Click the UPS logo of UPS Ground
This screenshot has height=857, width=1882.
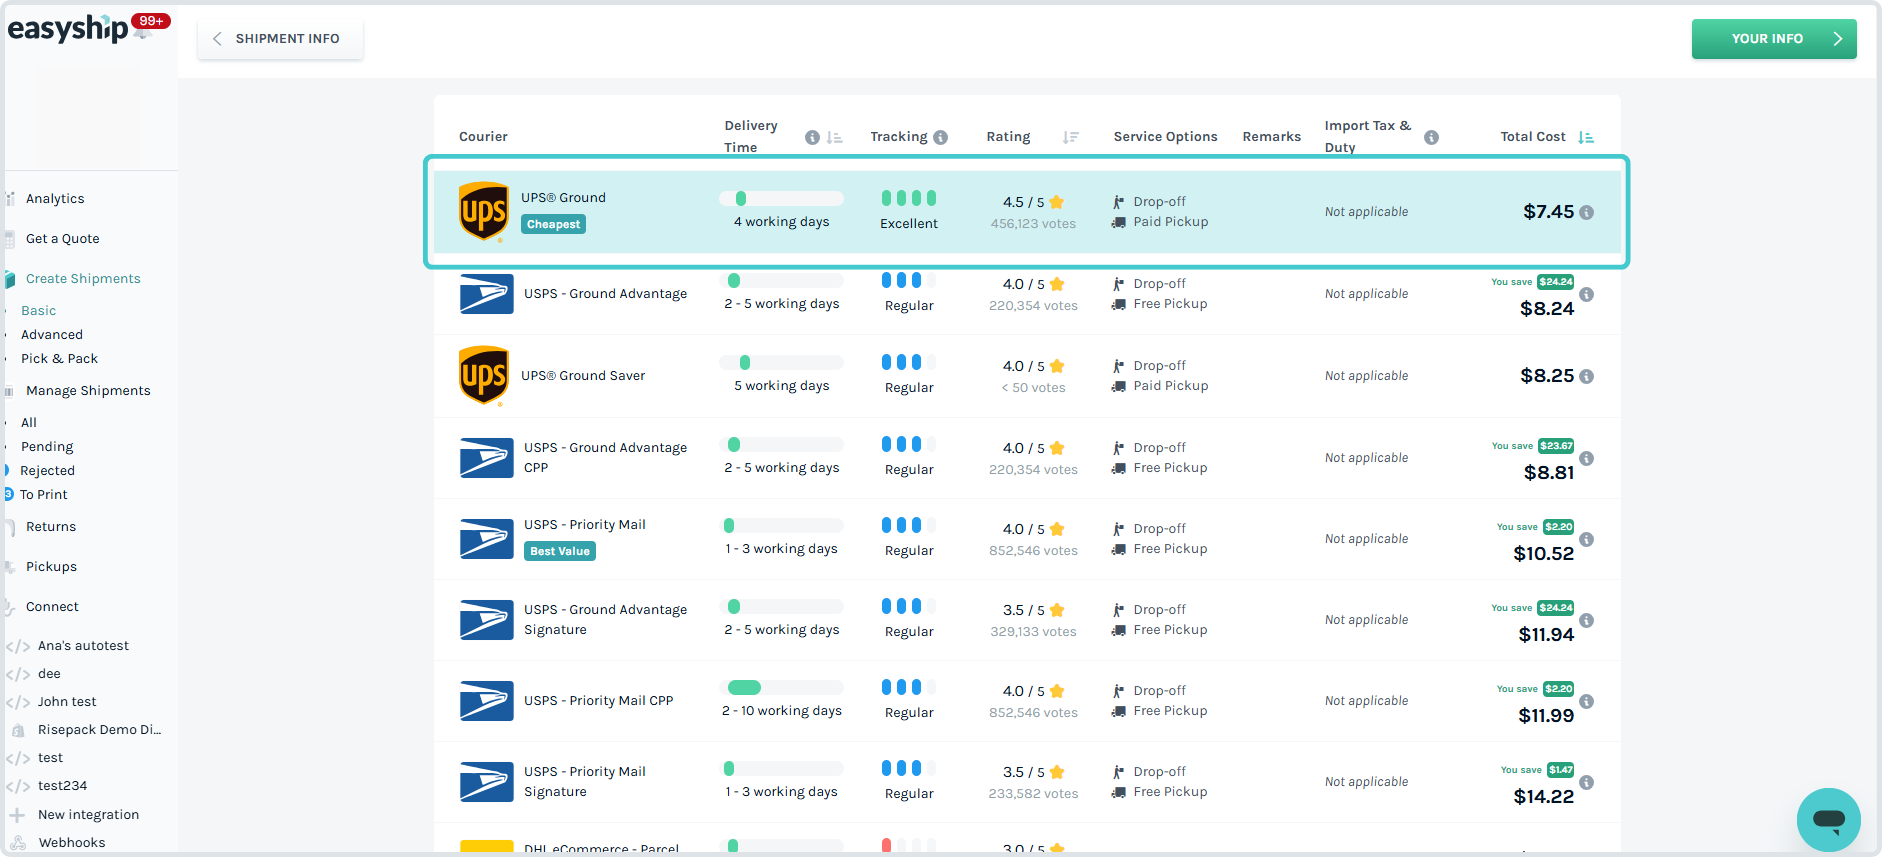click(484, 211)
